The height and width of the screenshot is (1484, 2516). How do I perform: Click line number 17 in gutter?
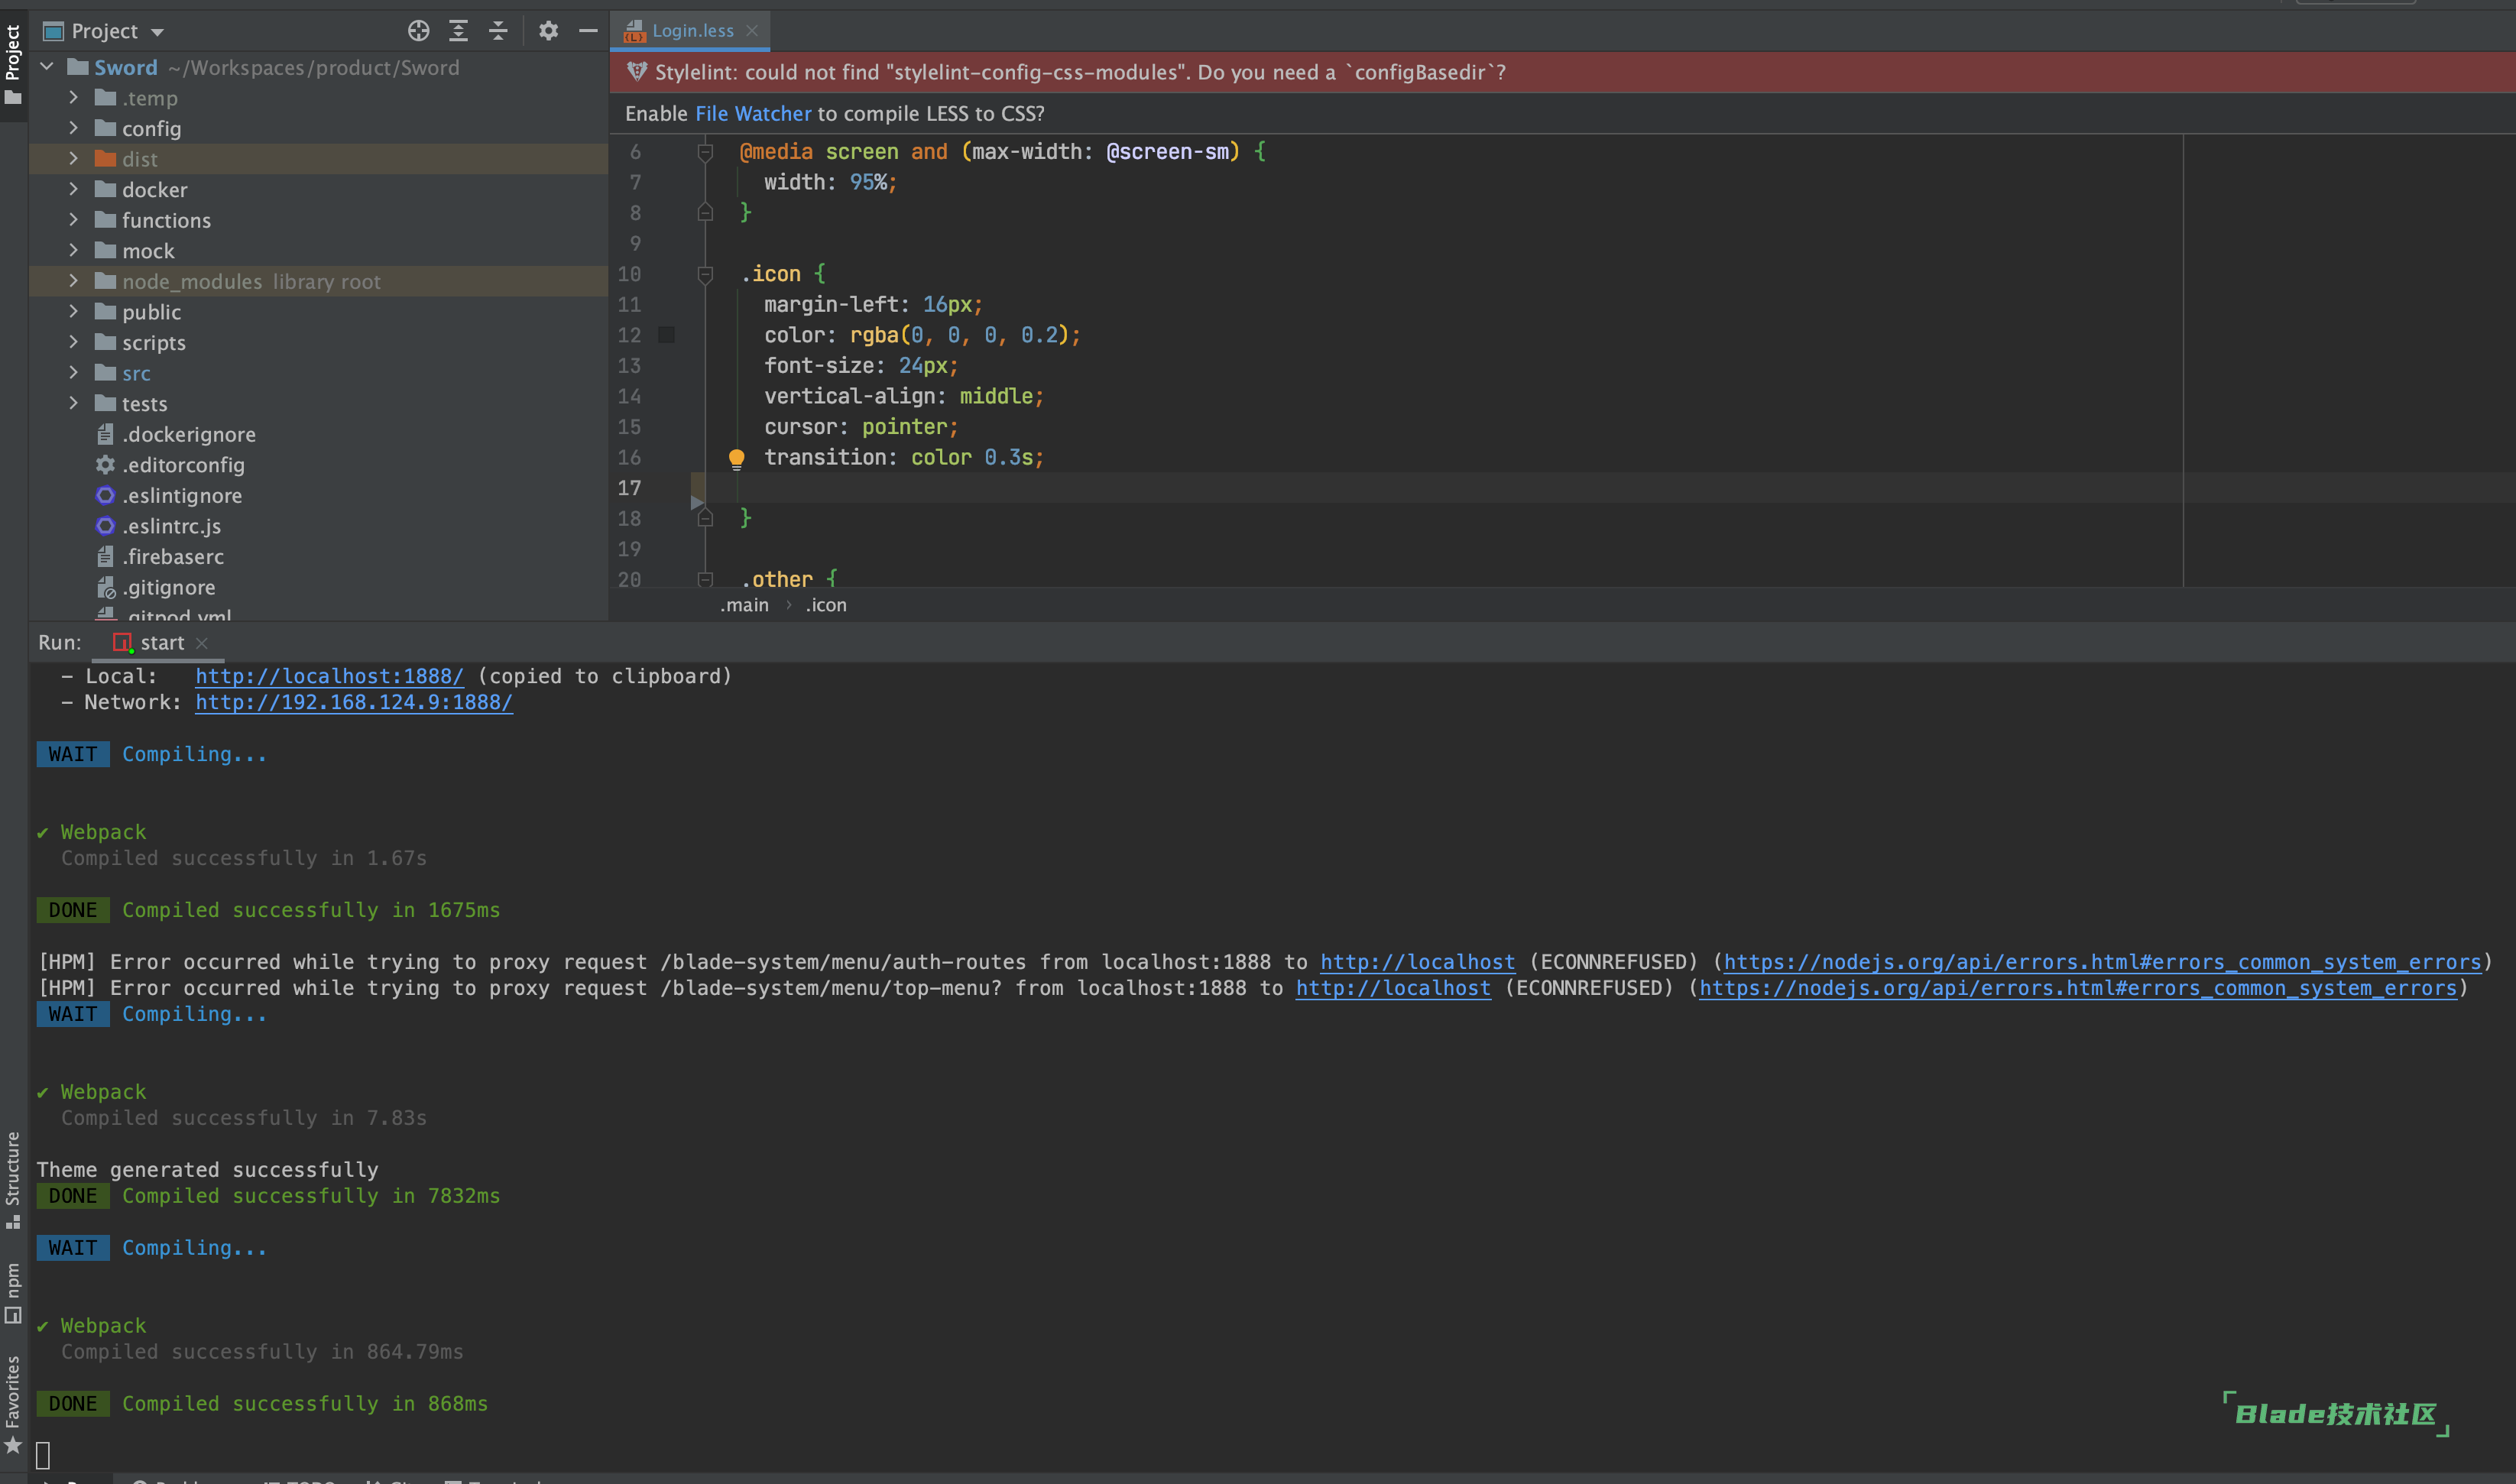click(x=629, y=488)
